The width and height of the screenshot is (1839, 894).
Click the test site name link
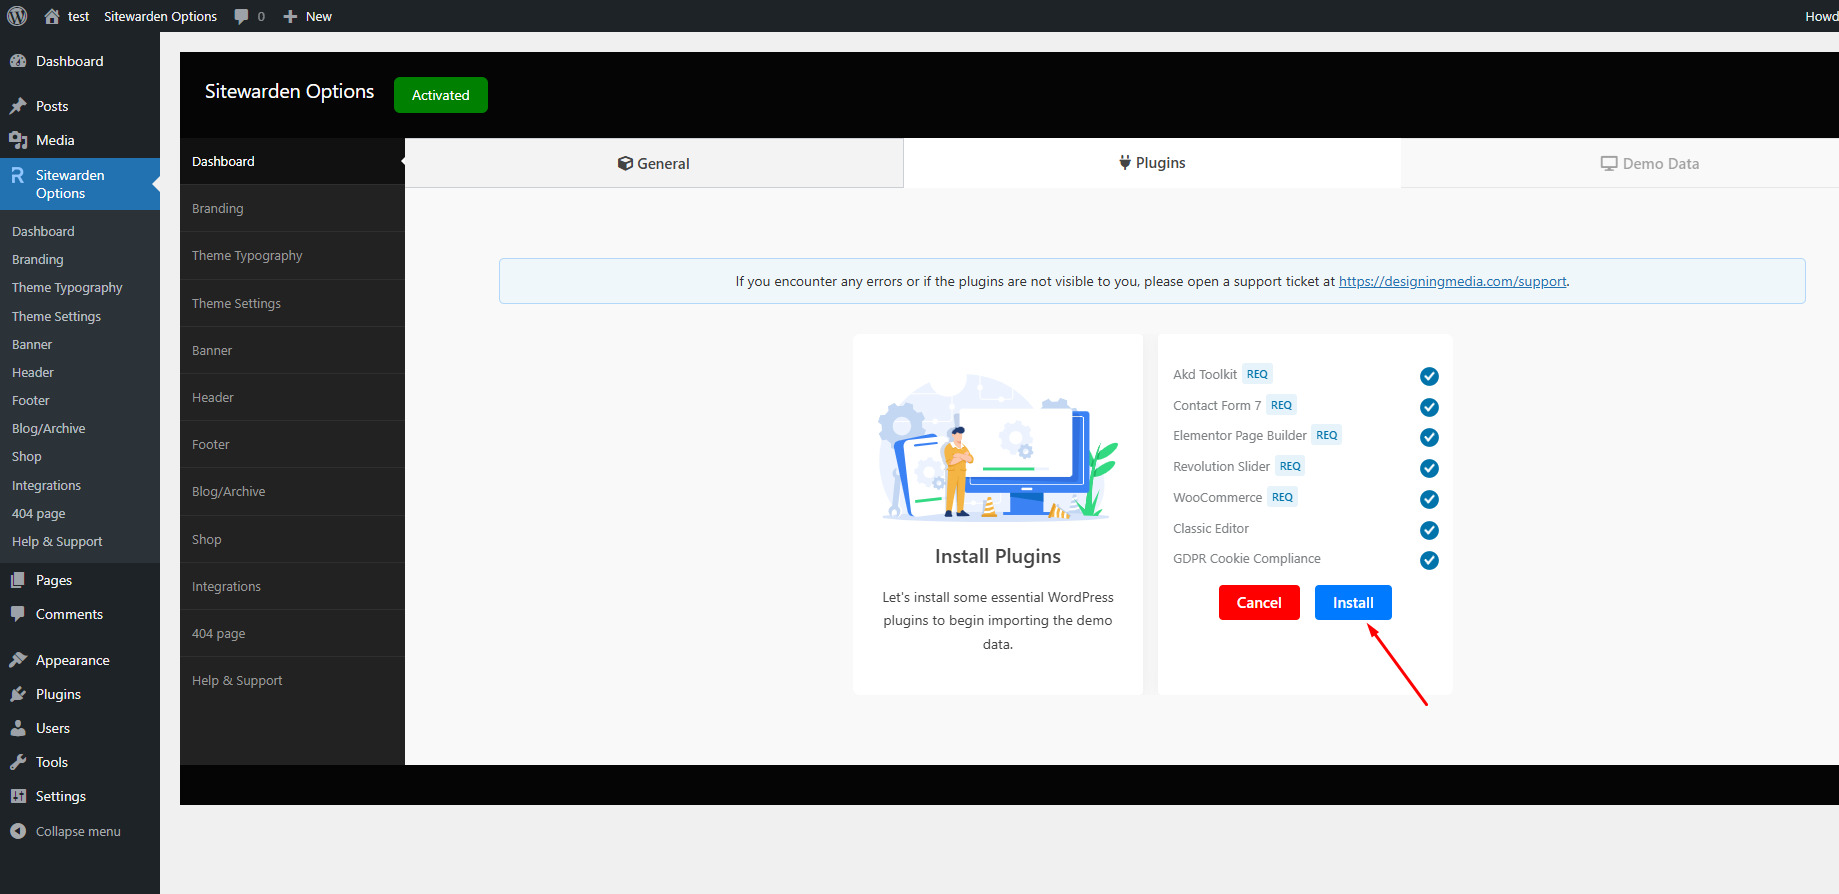(x=78, y=16)
